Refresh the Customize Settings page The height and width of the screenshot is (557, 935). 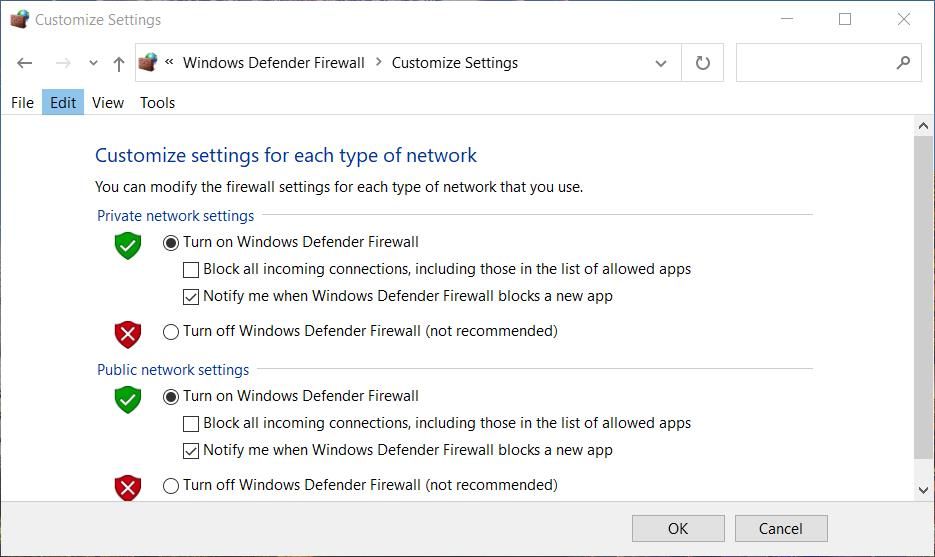coord(702,63)
